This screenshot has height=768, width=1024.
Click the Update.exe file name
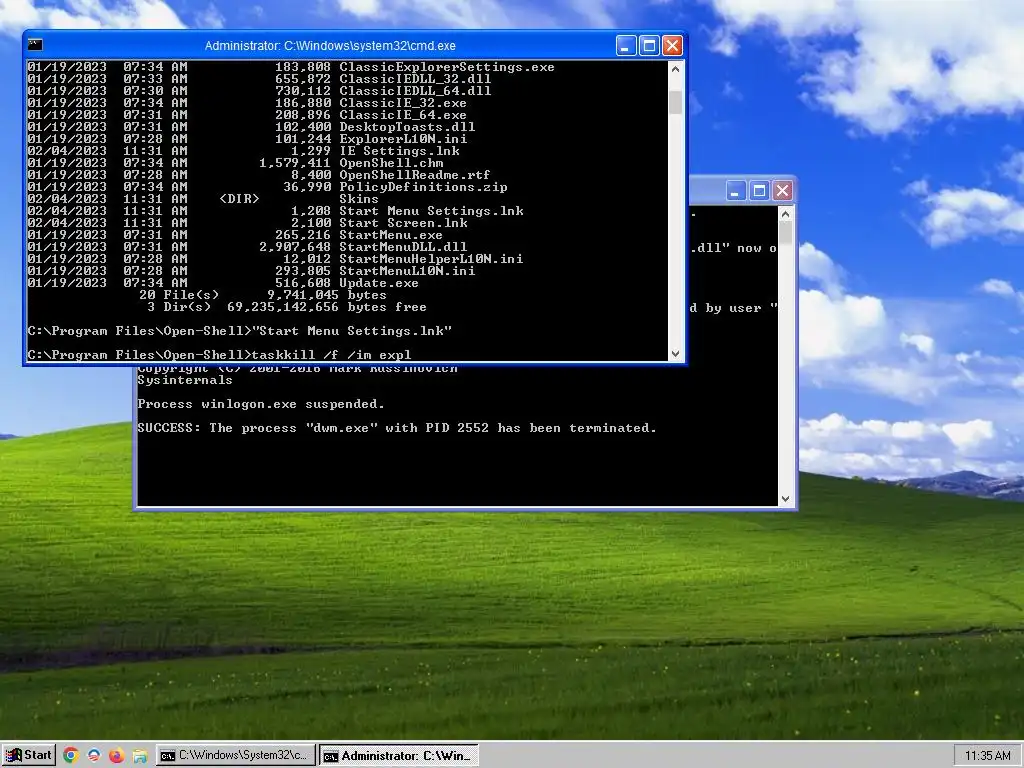coord(379,283)
